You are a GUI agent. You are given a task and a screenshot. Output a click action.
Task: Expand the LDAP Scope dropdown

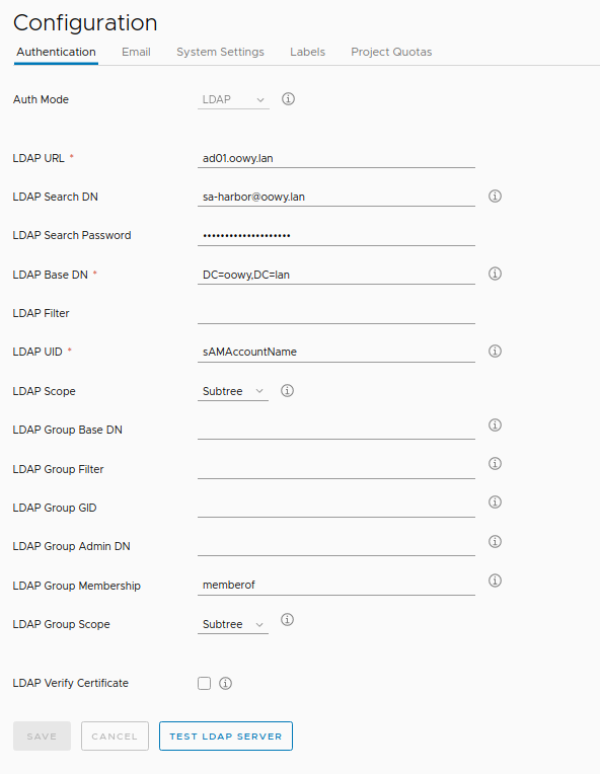[234, 391]
